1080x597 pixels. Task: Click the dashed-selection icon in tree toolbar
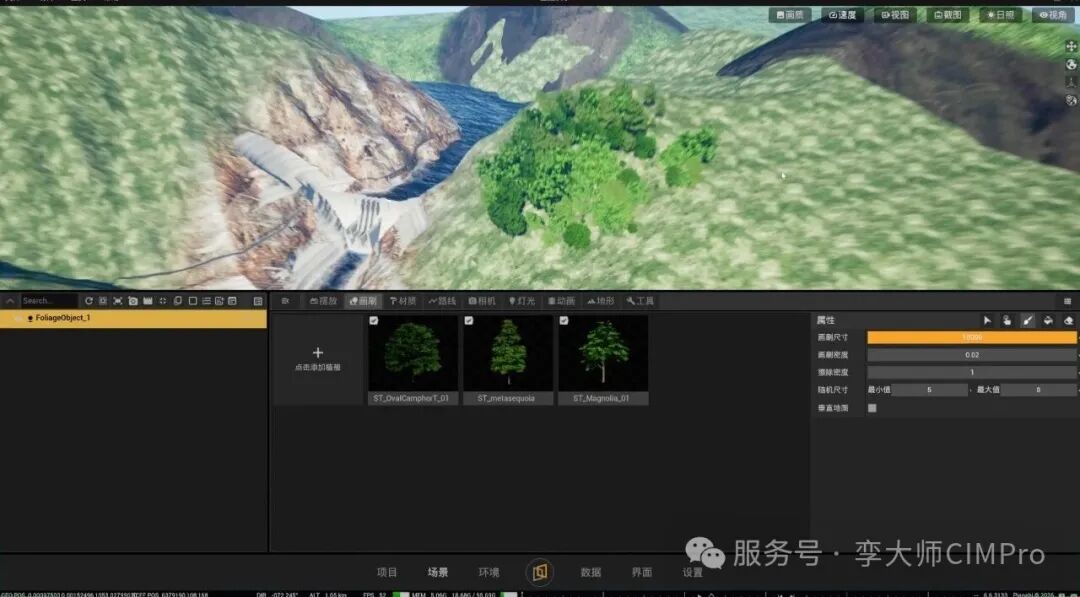pos(163,301)
